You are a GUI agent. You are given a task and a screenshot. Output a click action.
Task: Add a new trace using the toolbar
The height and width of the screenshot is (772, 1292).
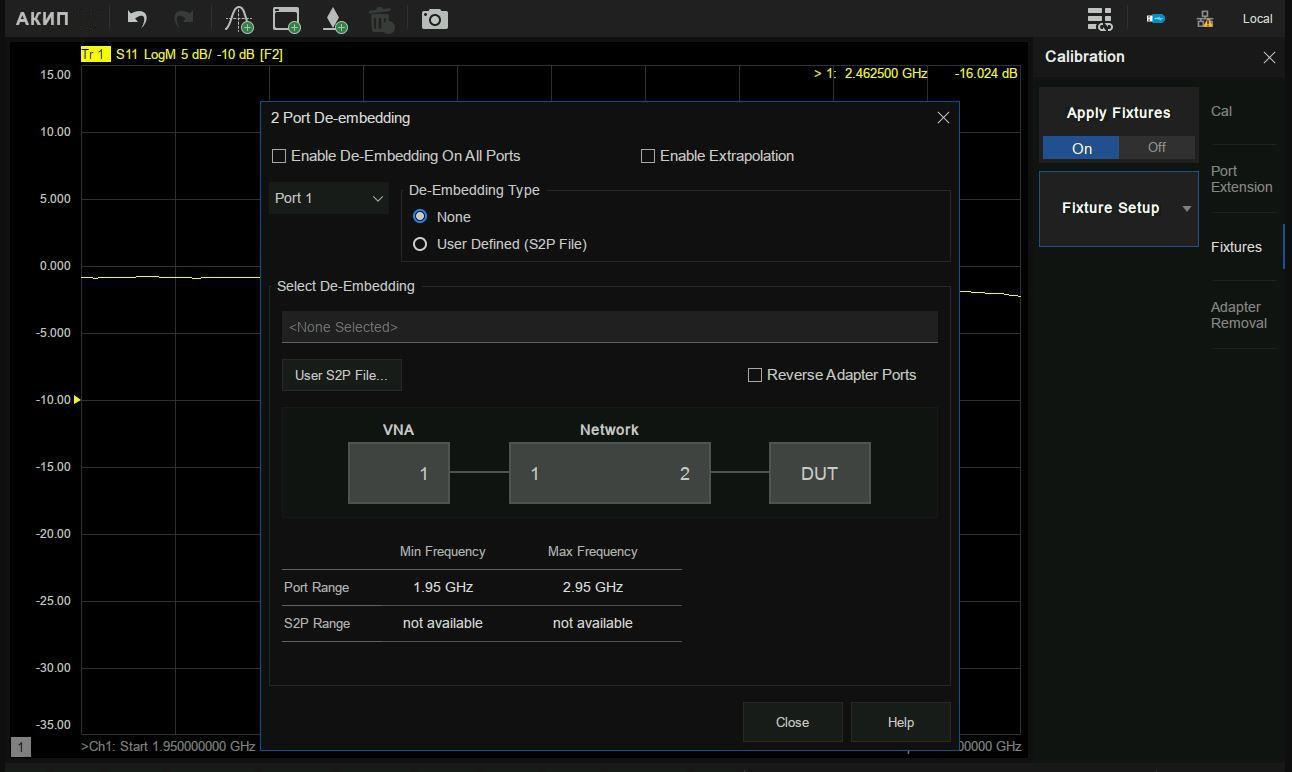click(238, 19)
